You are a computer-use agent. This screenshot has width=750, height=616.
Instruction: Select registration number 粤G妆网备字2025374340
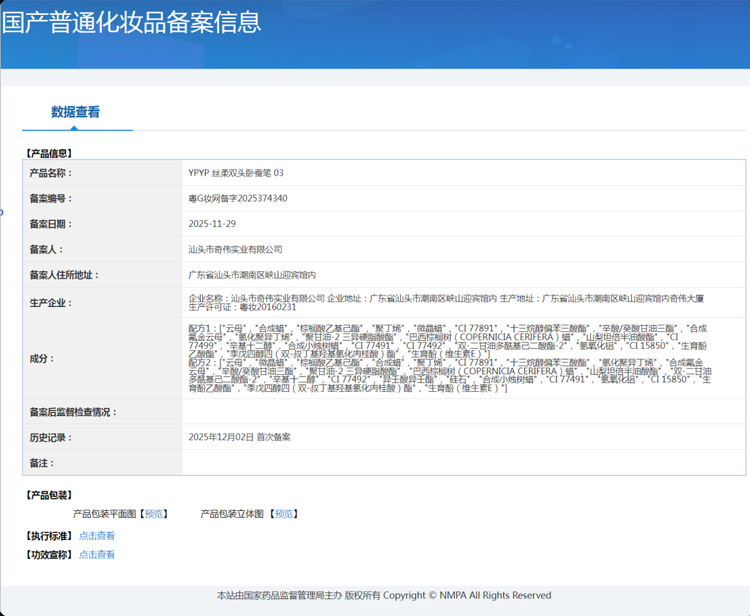point(238,198)
